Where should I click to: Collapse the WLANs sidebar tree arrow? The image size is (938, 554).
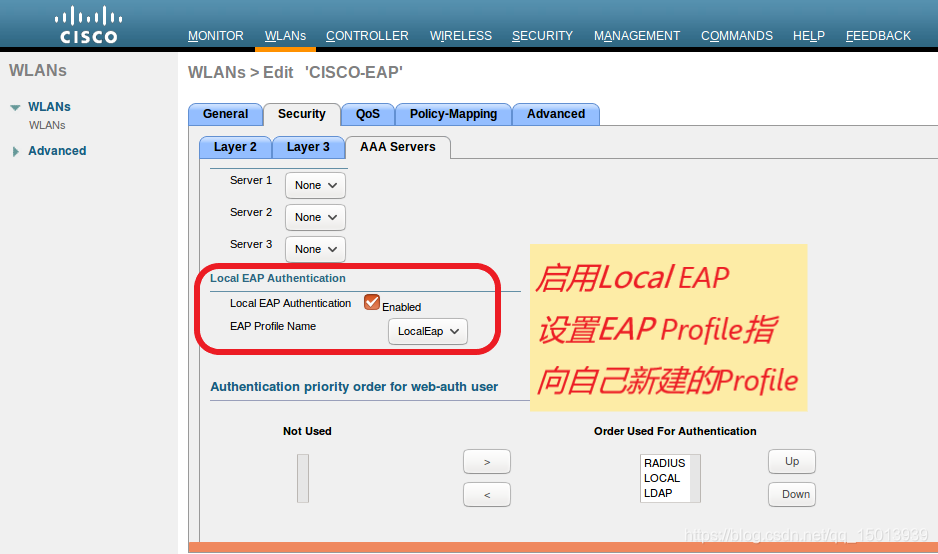[15, 108]
